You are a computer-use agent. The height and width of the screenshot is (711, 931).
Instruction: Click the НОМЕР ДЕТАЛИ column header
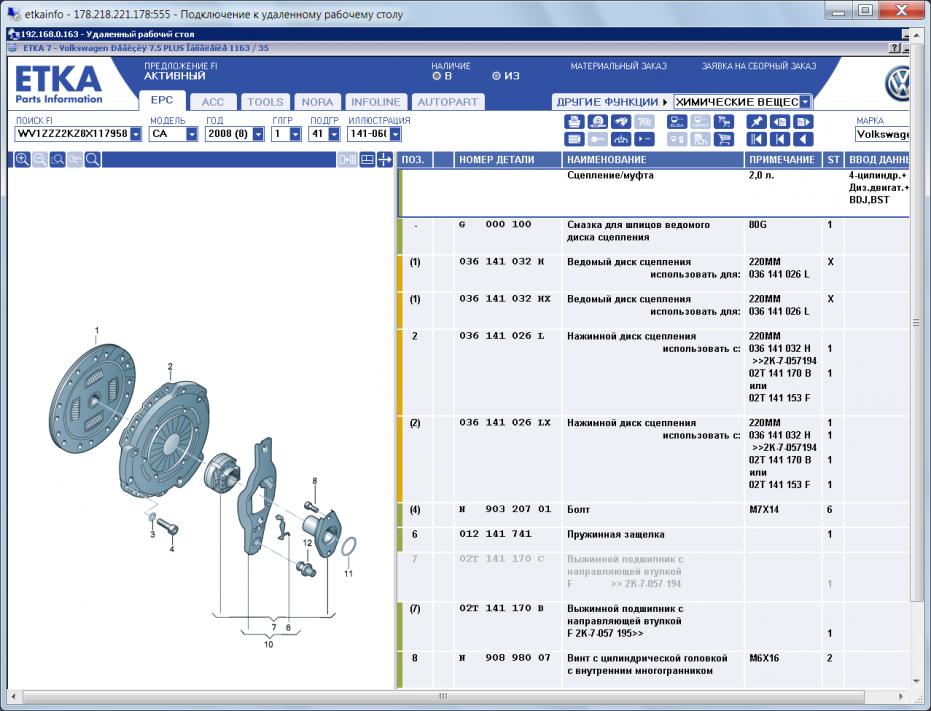[508, 159]
